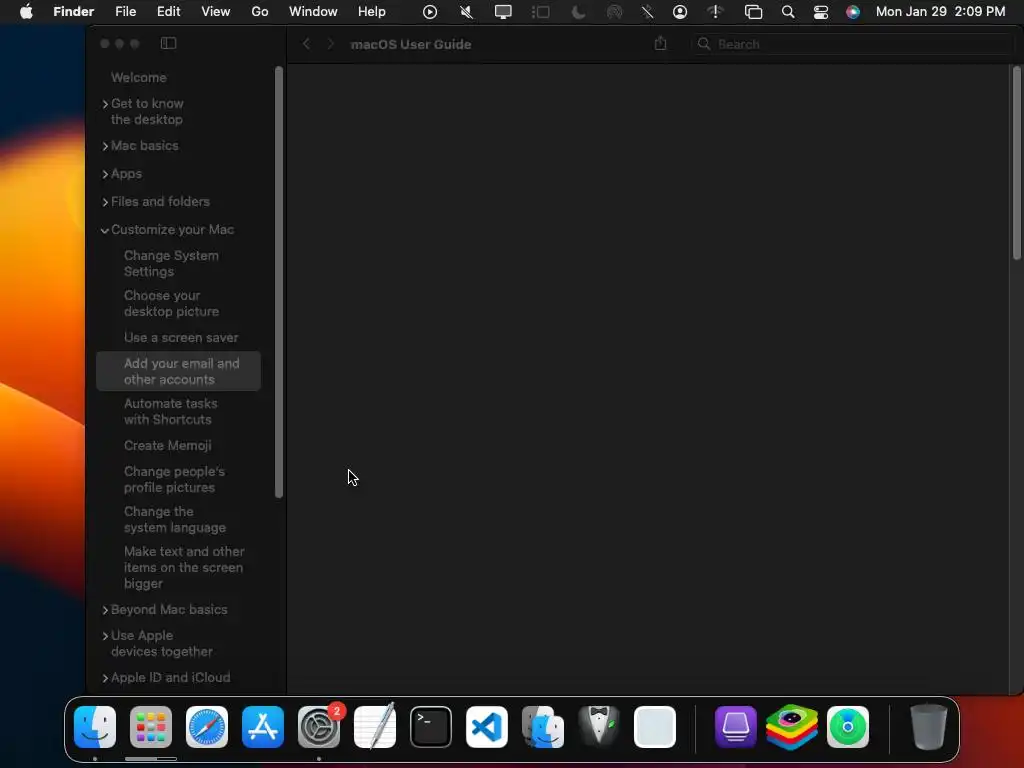Expand the Files and folders section
Image resolution: width=1024 pixels, height=768 pixels.
pos(105,202)
